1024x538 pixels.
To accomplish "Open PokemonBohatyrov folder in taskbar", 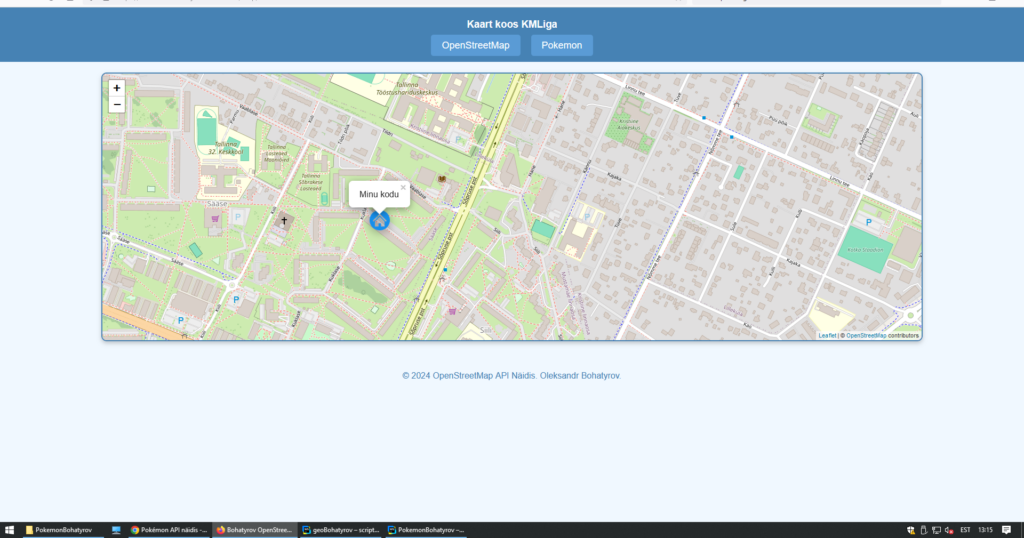I will point(63,530).
